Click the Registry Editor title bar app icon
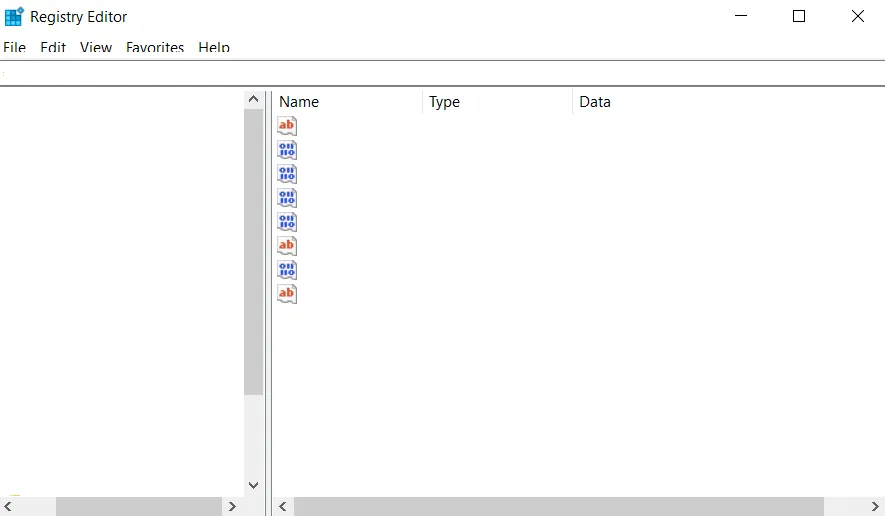This screenshot has height=516, width=885. tap(14, 16)
